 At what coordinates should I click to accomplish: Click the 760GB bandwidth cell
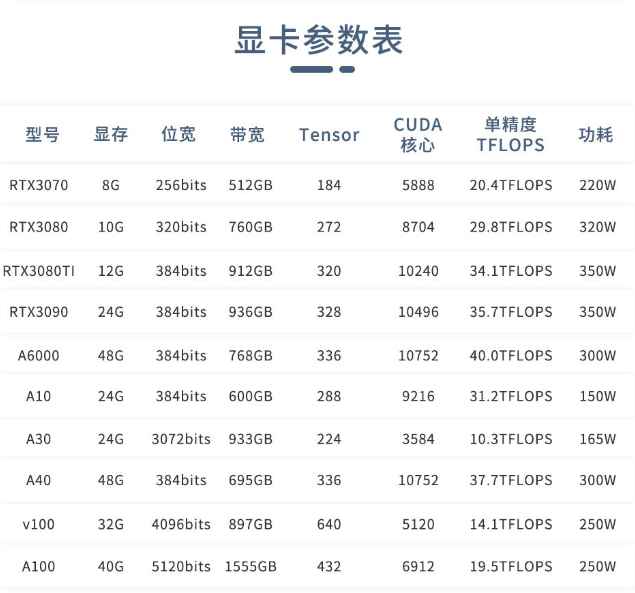tap(251, 227)
